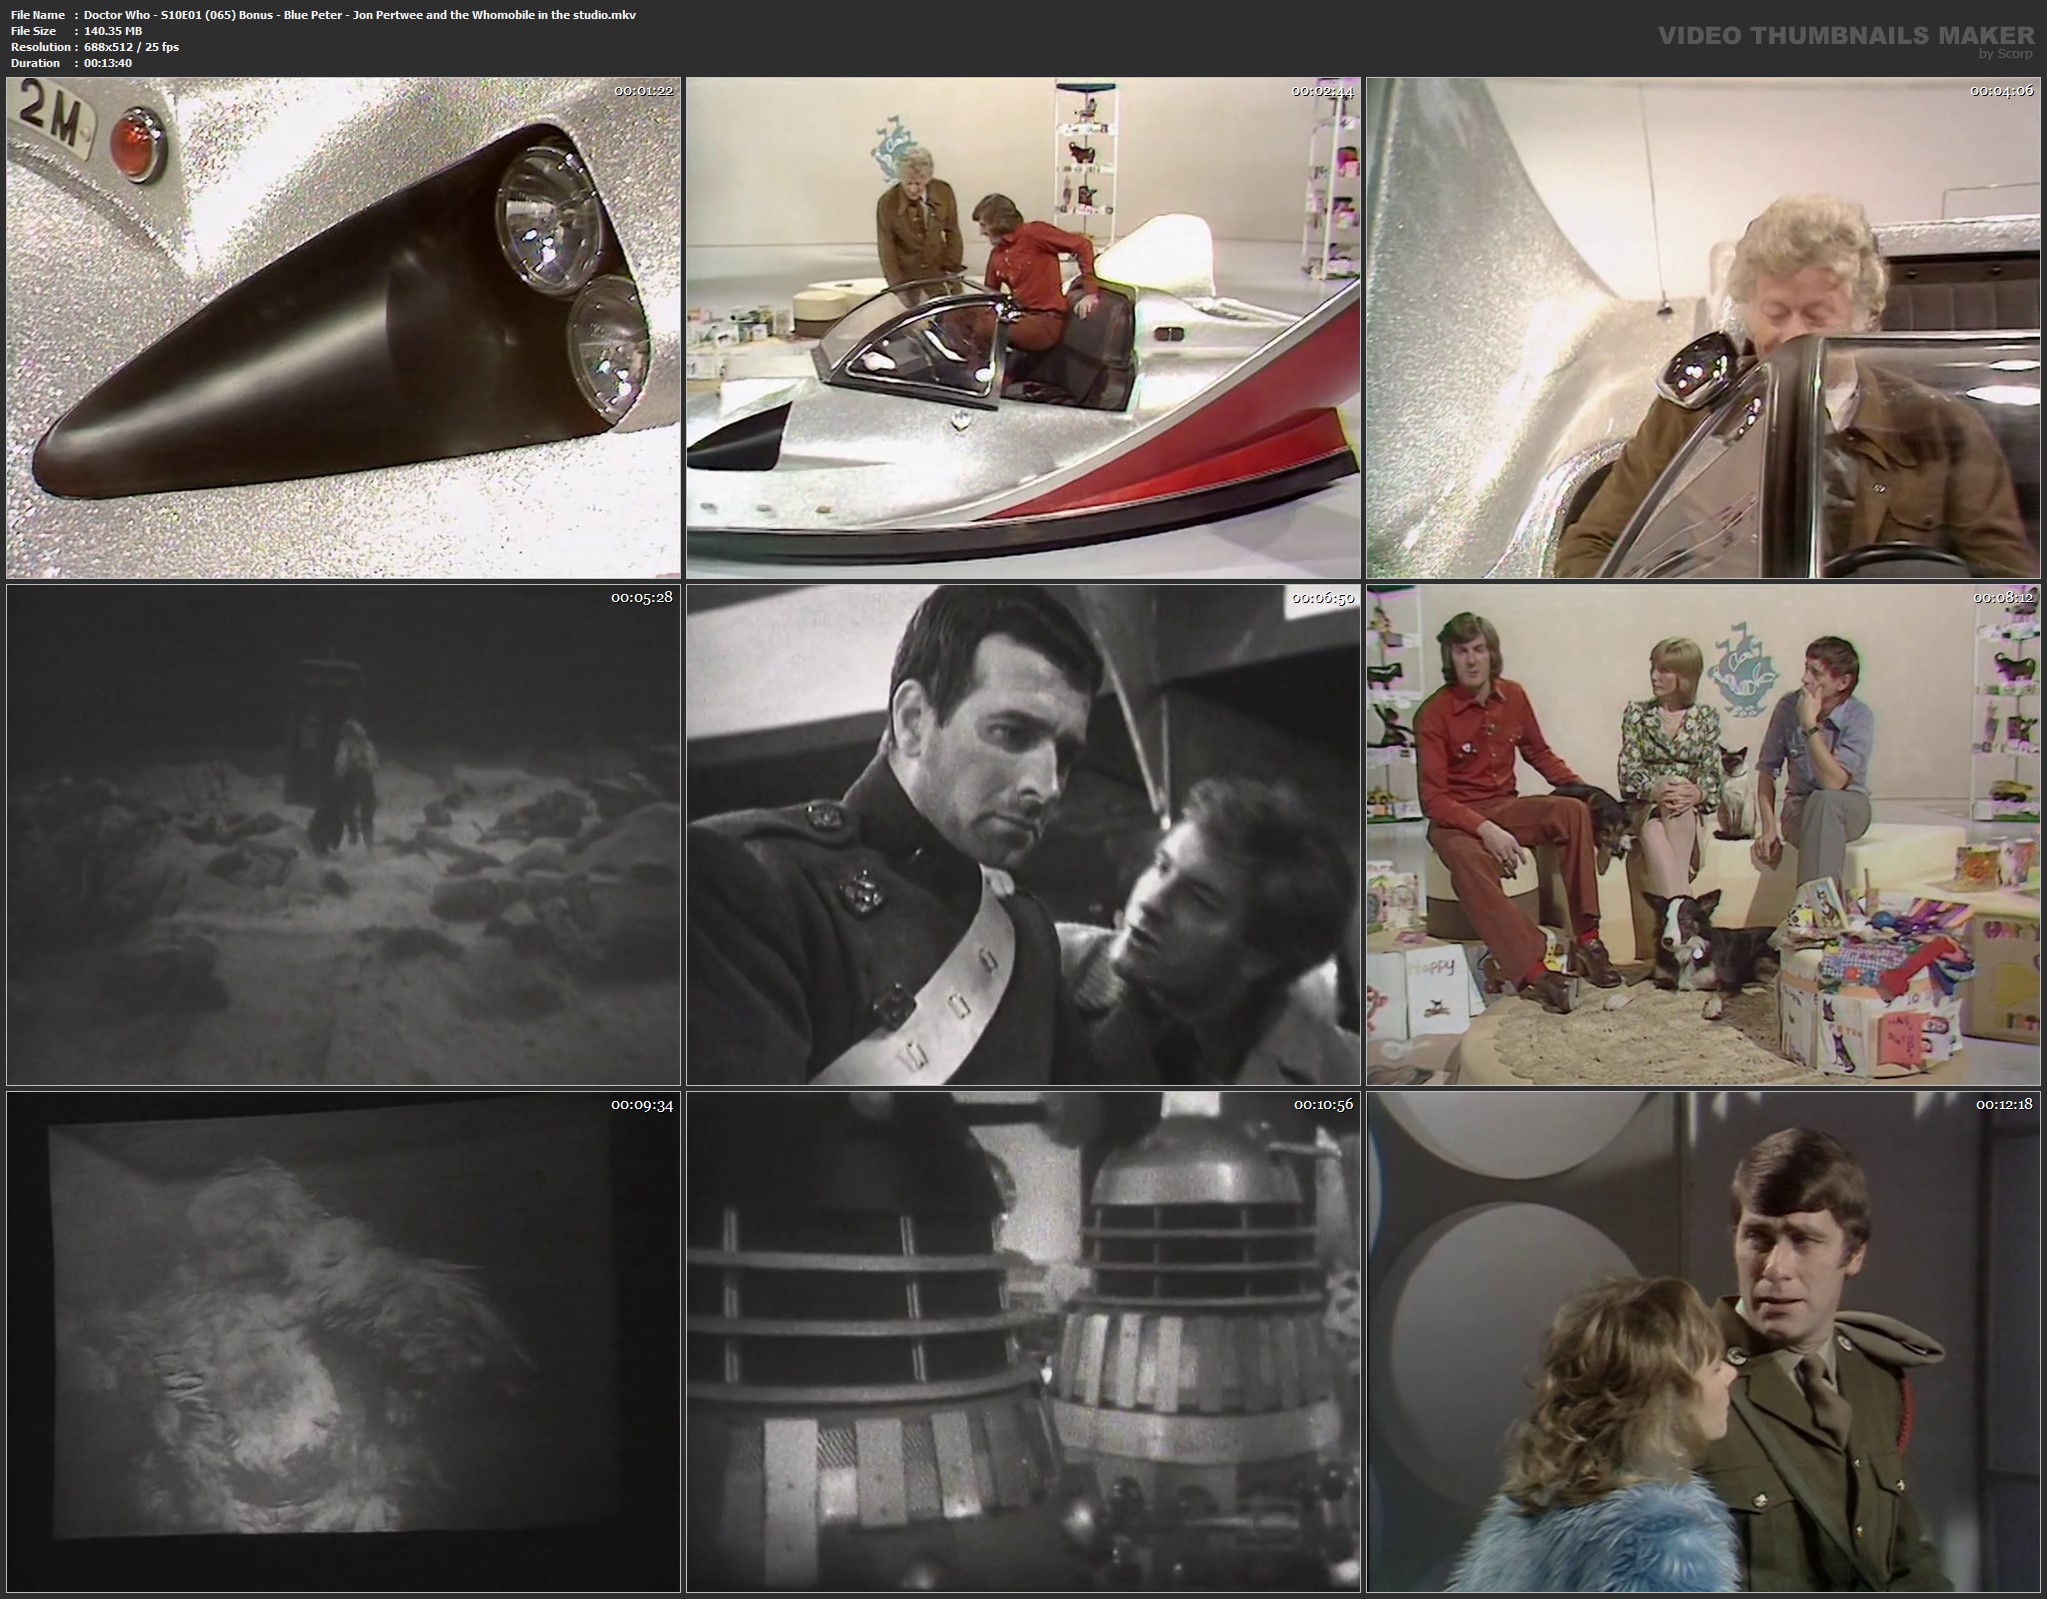Click the Resolution value 688x512 / 25 fps
The image size is (2047, 1599).
[x=131, y=47]
